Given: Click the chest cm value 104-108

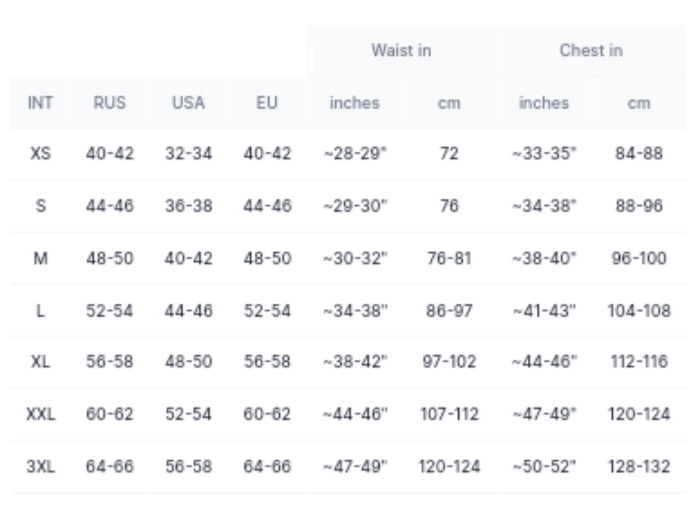Looking at the screenshot, I should click(x=639, y=311).
